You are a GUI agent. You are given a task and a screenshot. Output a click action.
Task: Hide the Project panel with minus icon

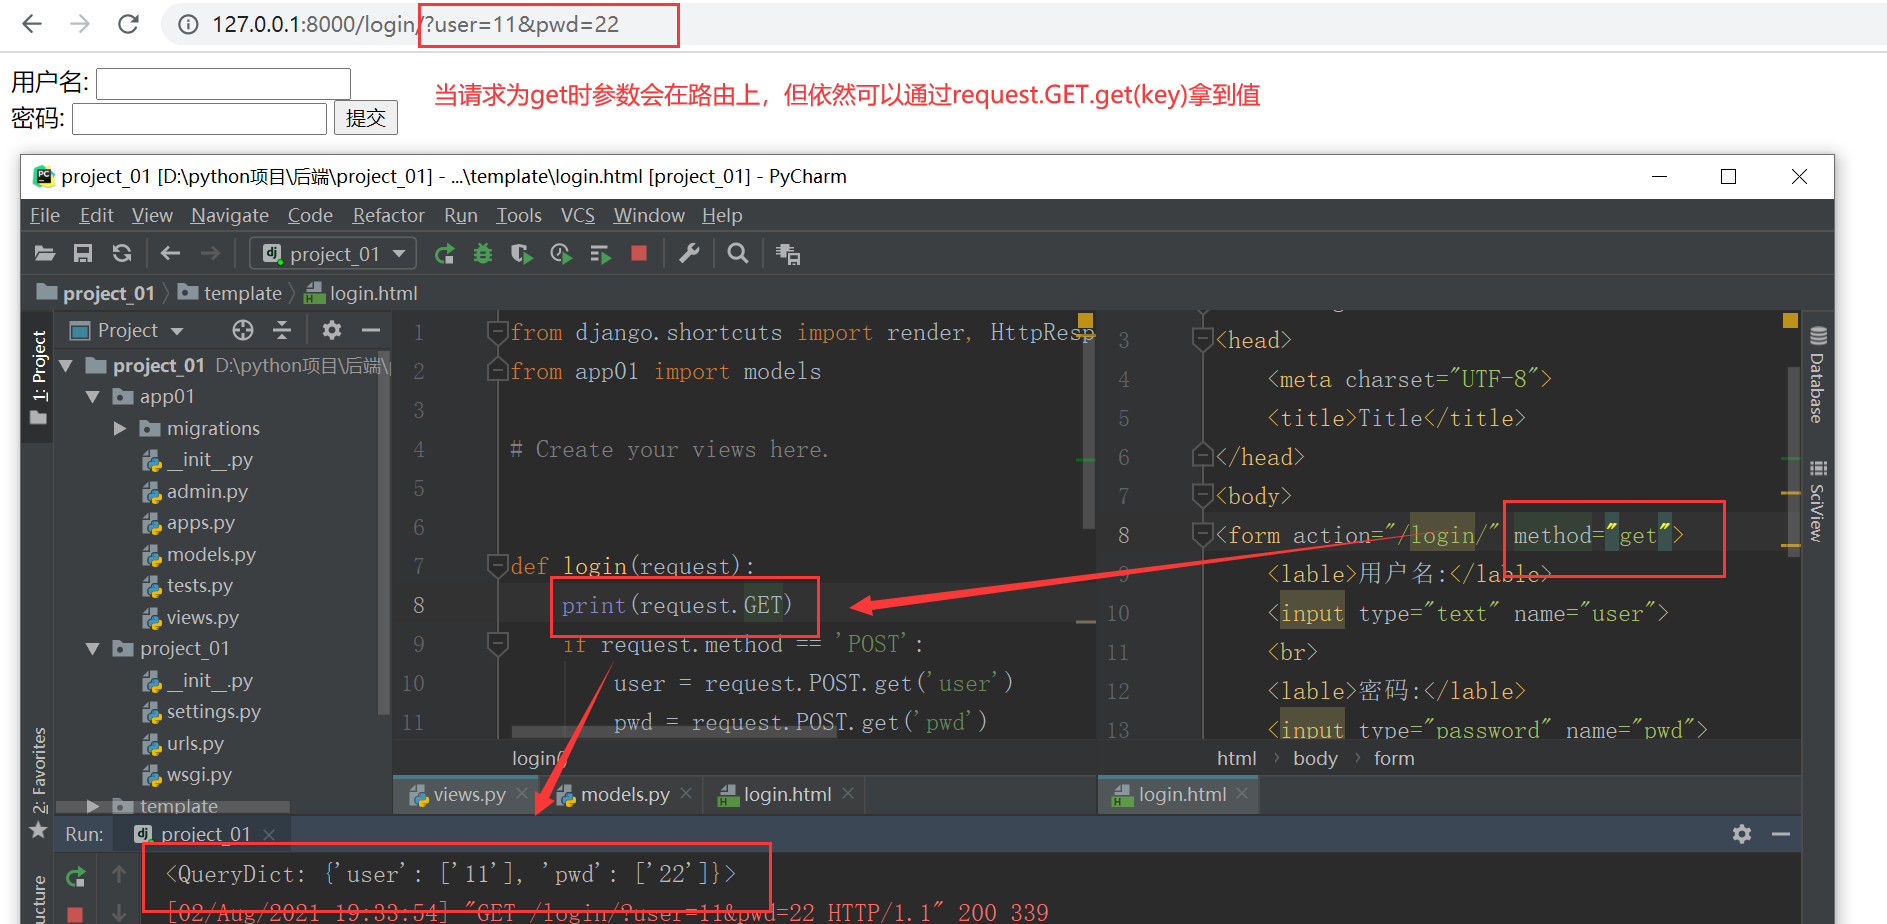point(371,330)
